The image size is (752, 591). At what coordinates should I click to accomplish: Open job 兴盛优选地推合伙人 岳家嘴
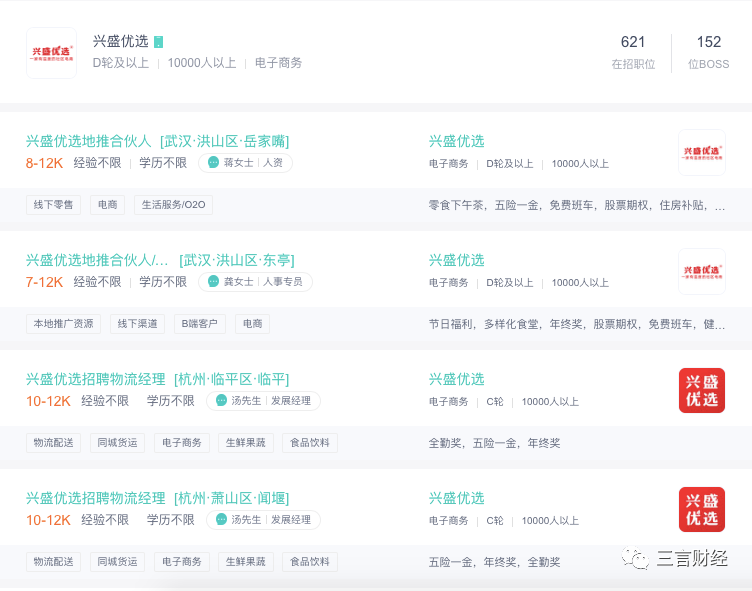pyautogui.click(x=157, y=141)
